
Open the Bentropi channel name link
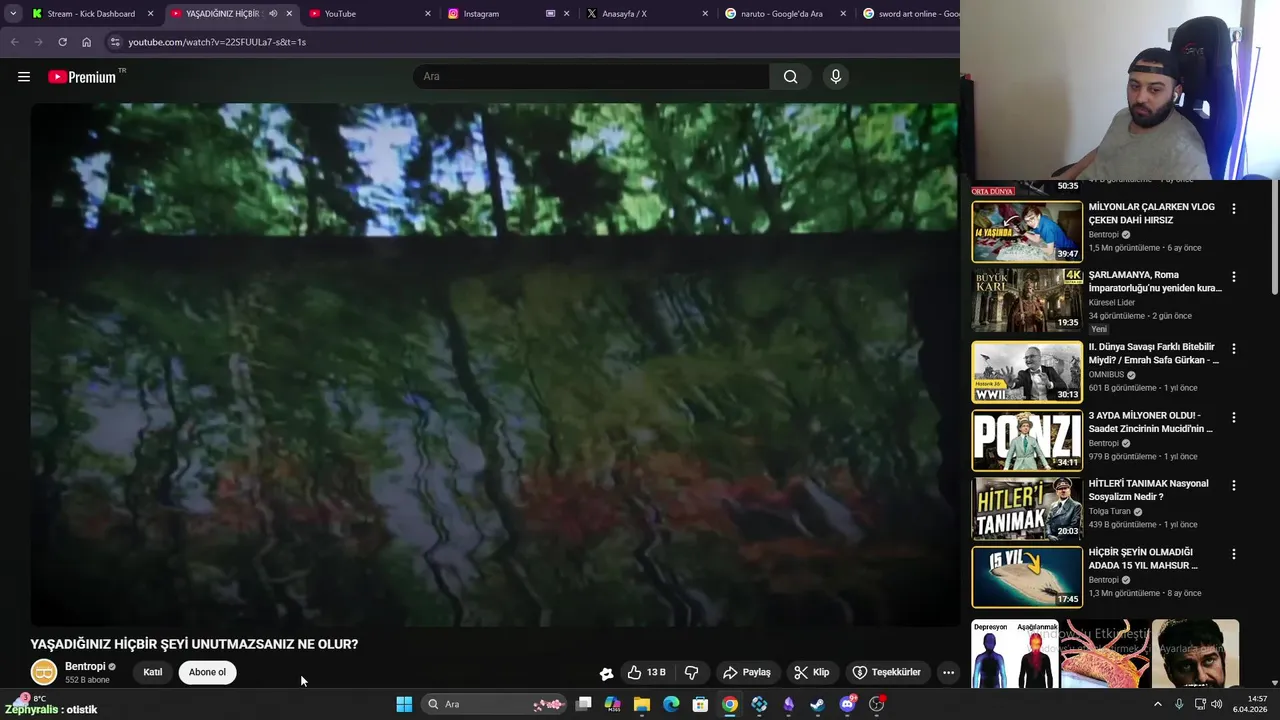coord(85,667)
